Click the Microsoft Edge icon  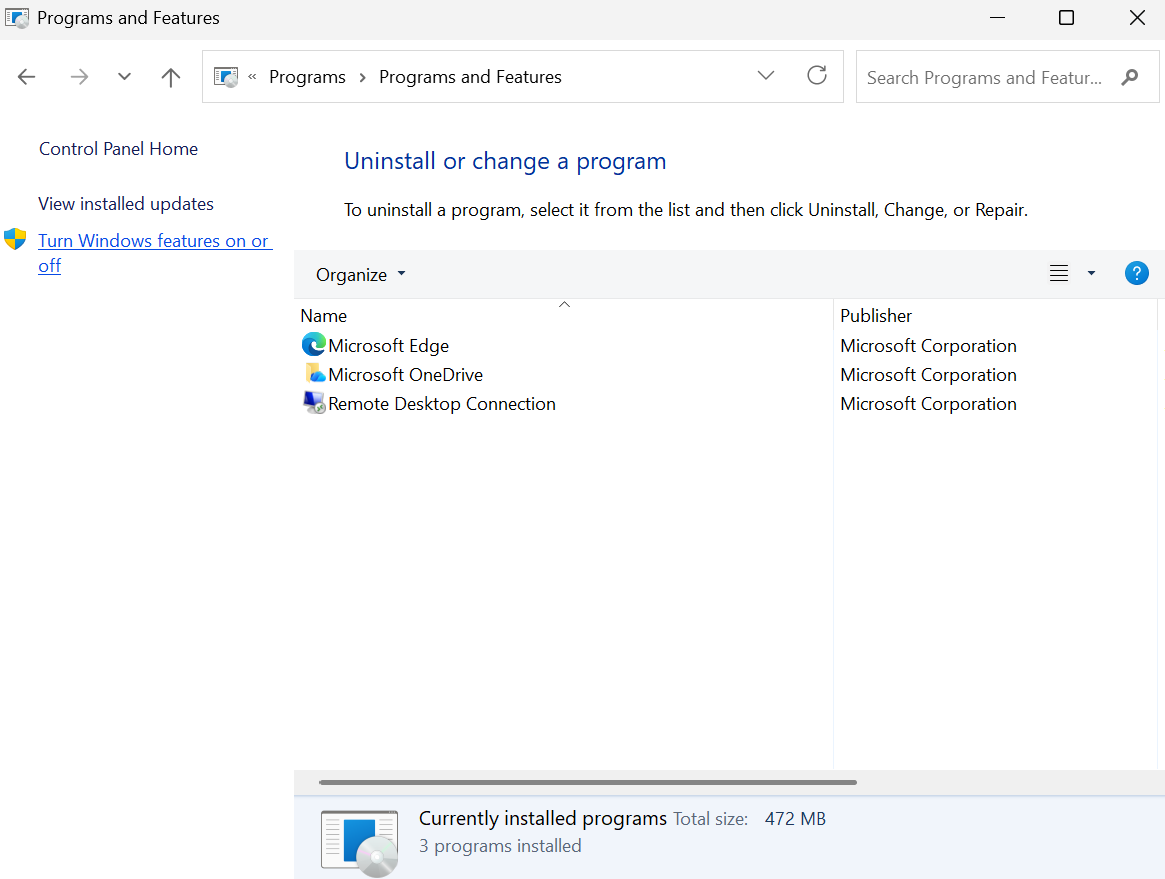[x=314, y=344]
